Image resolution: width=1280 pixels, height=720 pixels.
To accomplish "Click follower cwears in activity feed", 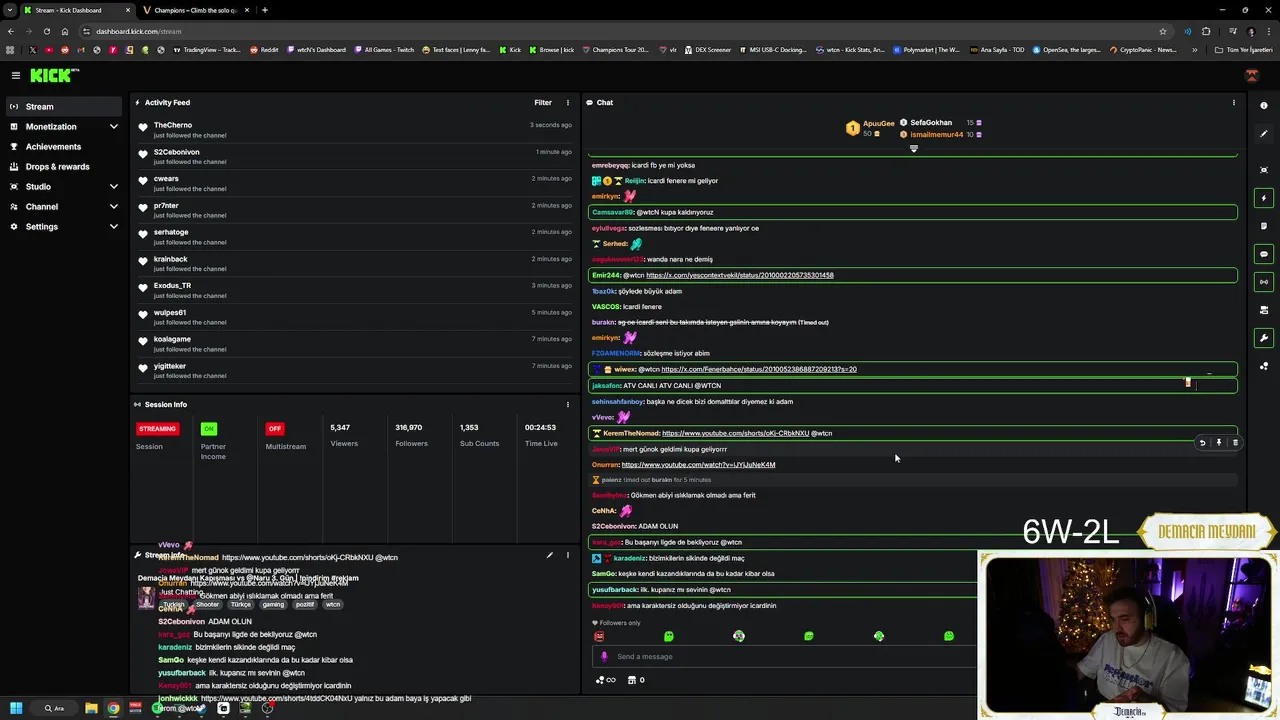I will [166, 179].
